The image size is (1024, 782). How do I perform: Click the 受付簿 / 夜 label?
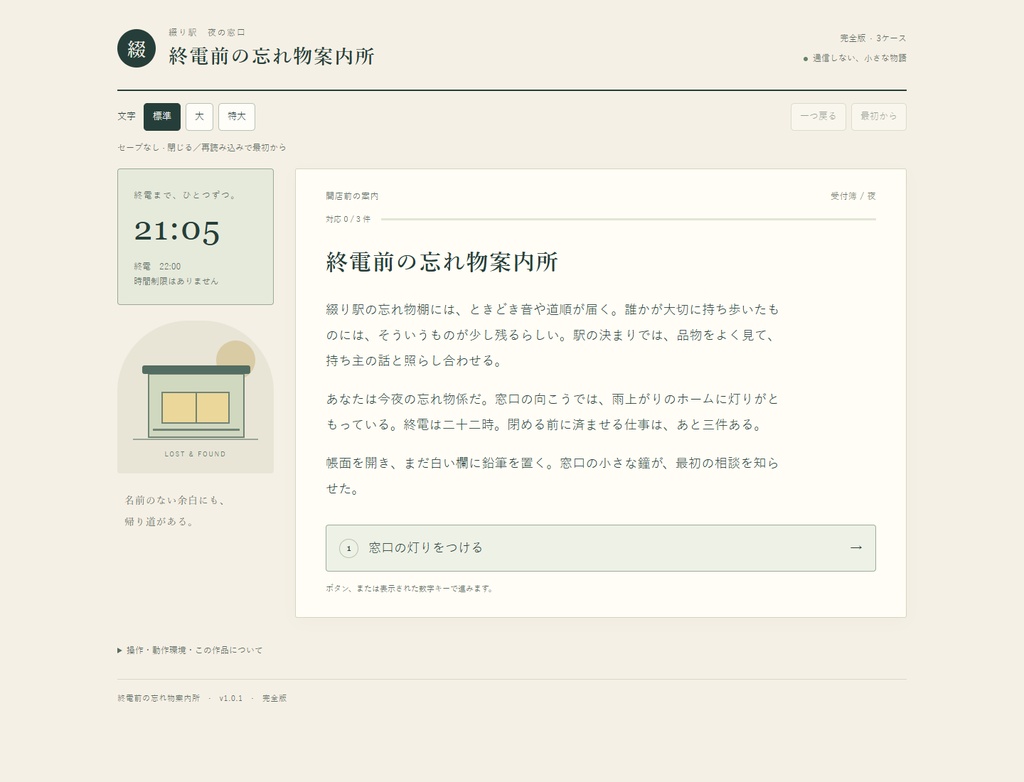click(853, 196)
